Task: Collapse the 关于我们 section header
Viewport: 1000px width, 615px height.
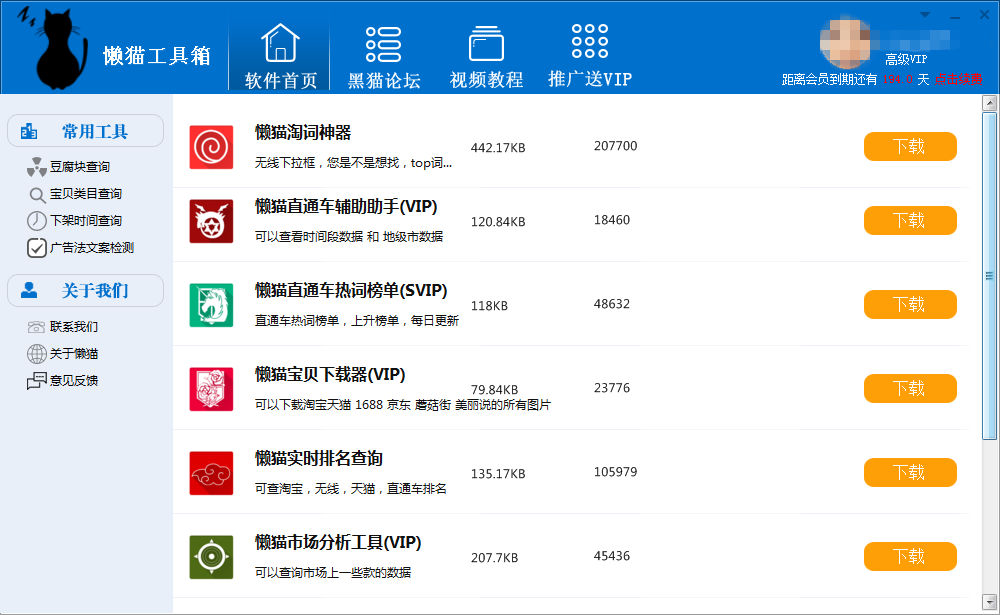Action: tap(85, 291)
